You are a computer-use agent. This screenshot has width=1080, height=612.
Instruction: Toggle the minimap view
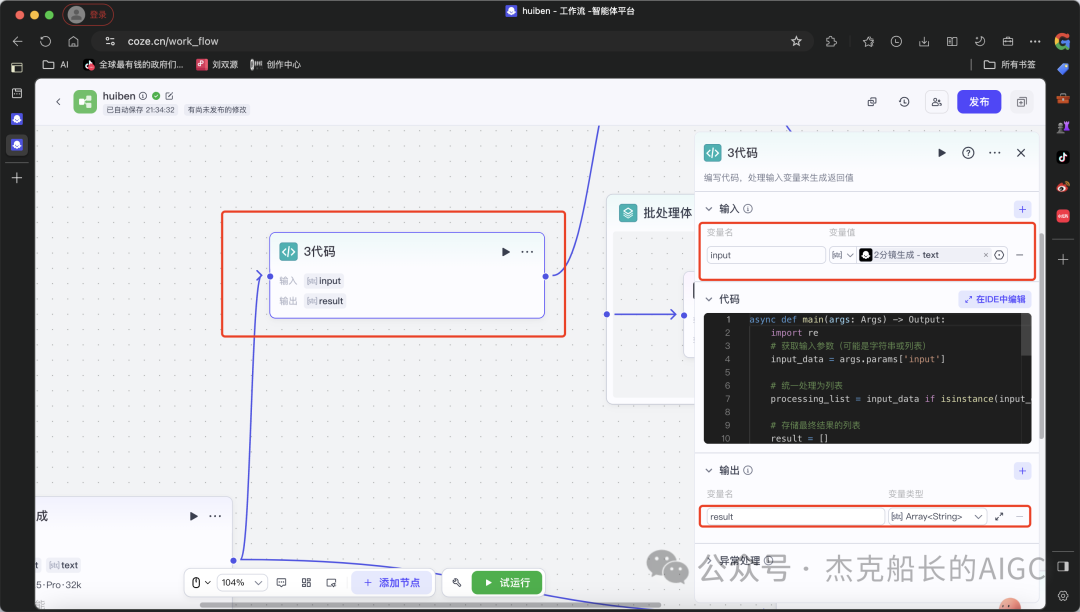[x=331, y=582]
